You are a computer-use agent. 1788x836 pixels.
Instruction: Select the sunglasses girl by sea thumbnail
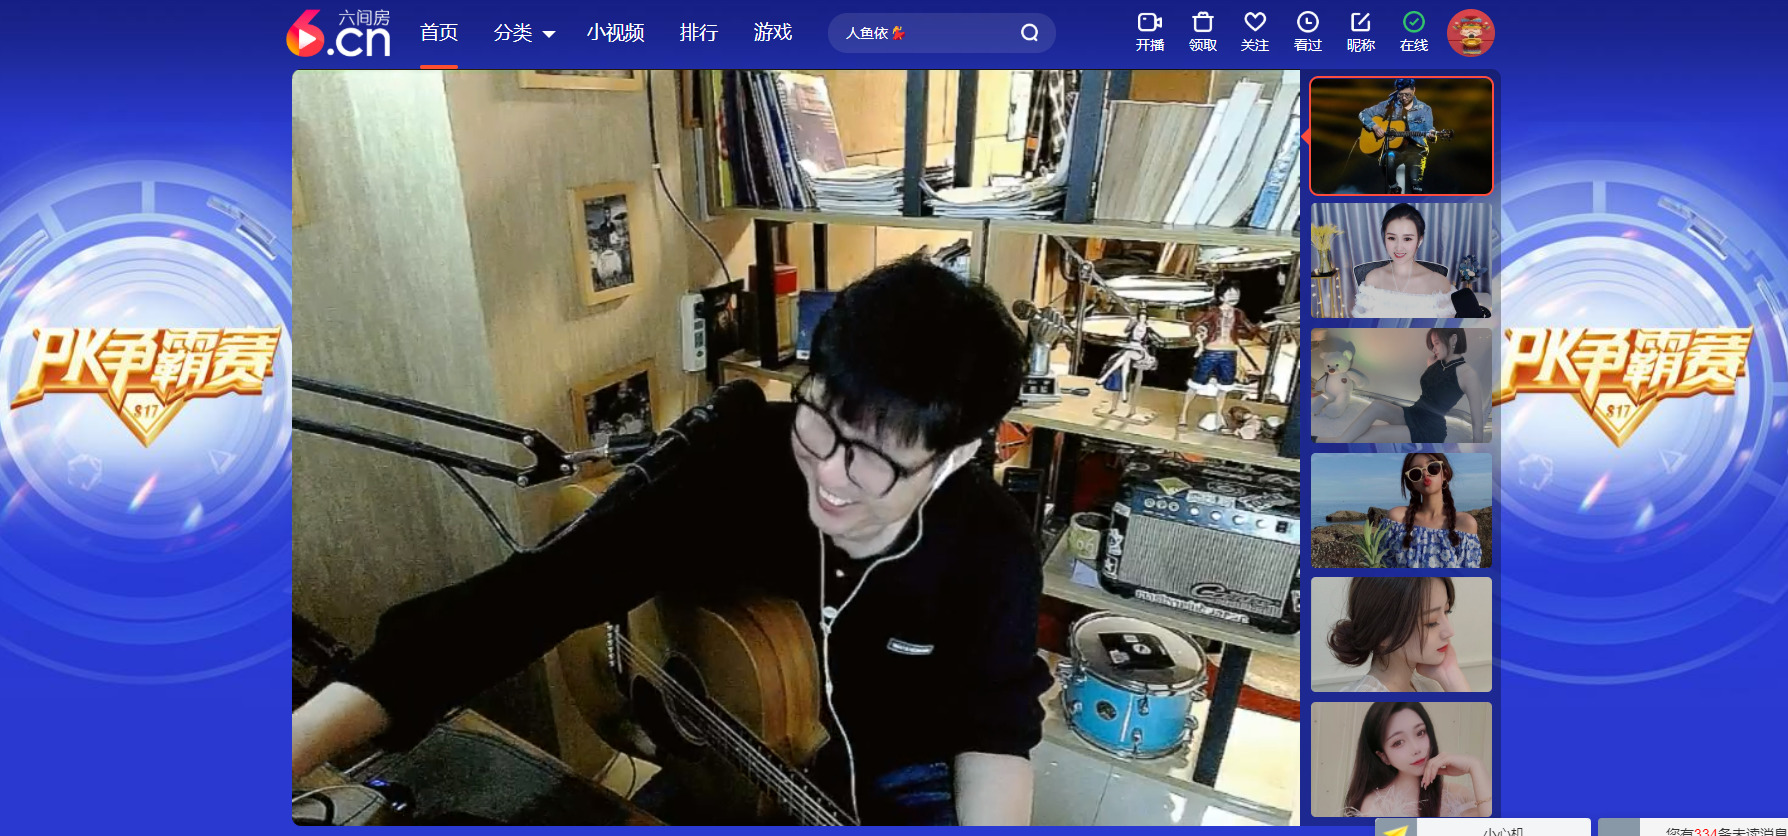1401,510
